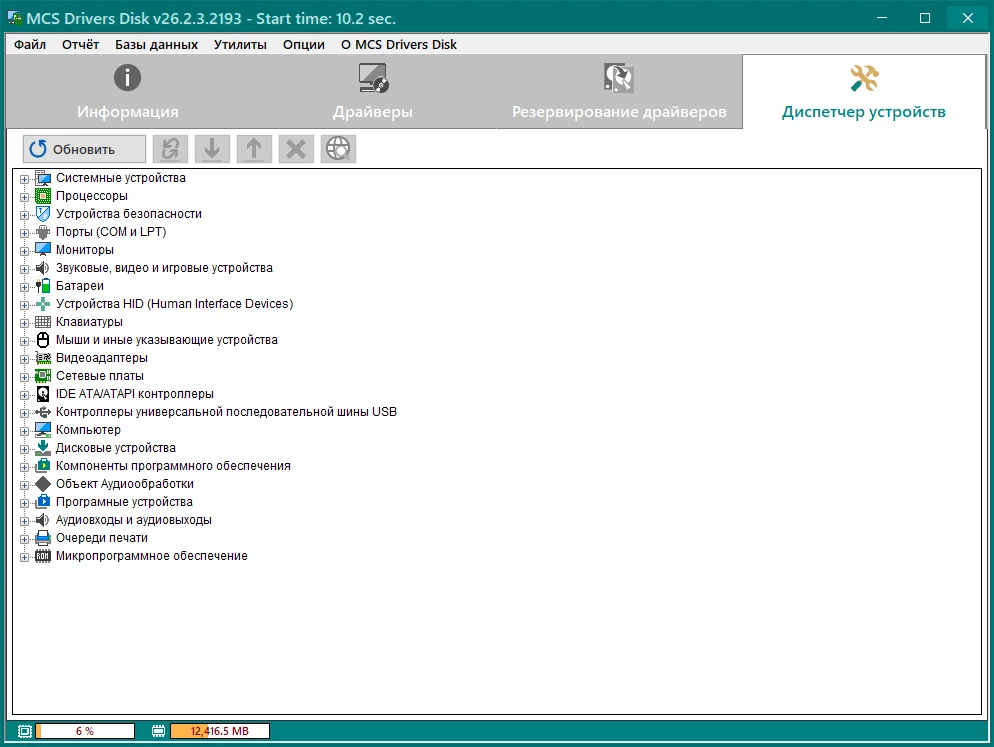Expand the Системные устройства node
Image resolution: width=994 pixels, height=747 pixels.
25,179
